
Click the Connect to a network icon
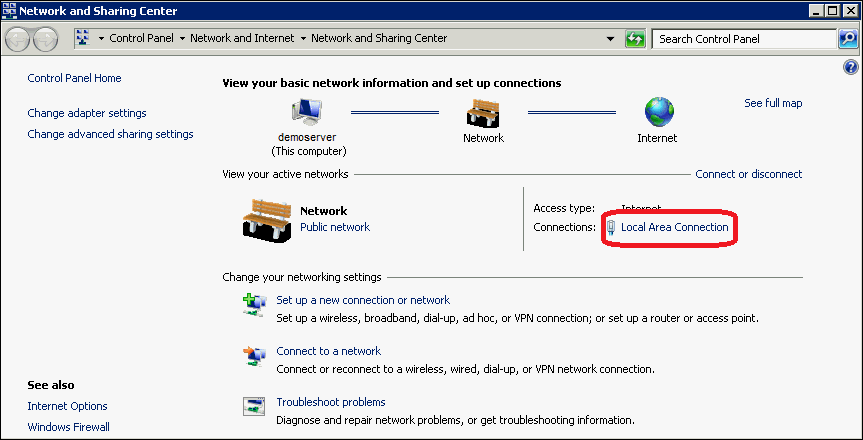[253, 356]
